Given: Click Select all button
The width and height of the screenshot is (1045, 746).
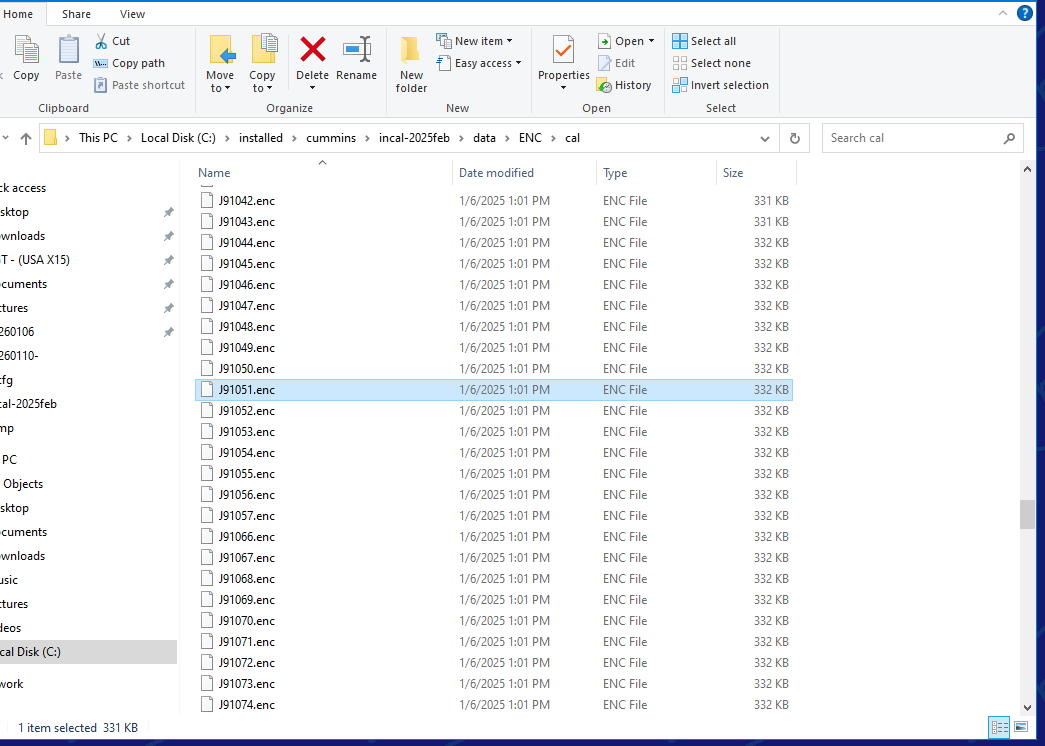Looking at the screenshot, I should pos(705,41).
